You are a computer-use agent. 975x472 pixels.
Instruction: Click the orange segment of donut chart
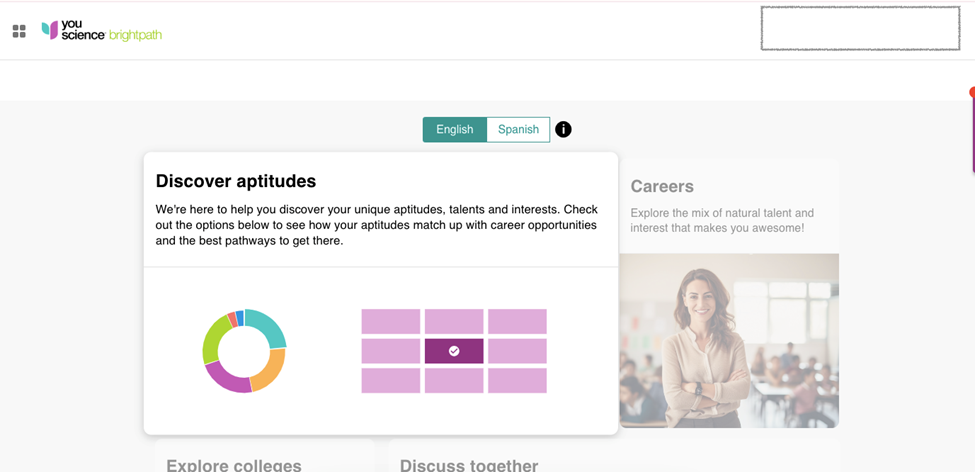[270, 370]
